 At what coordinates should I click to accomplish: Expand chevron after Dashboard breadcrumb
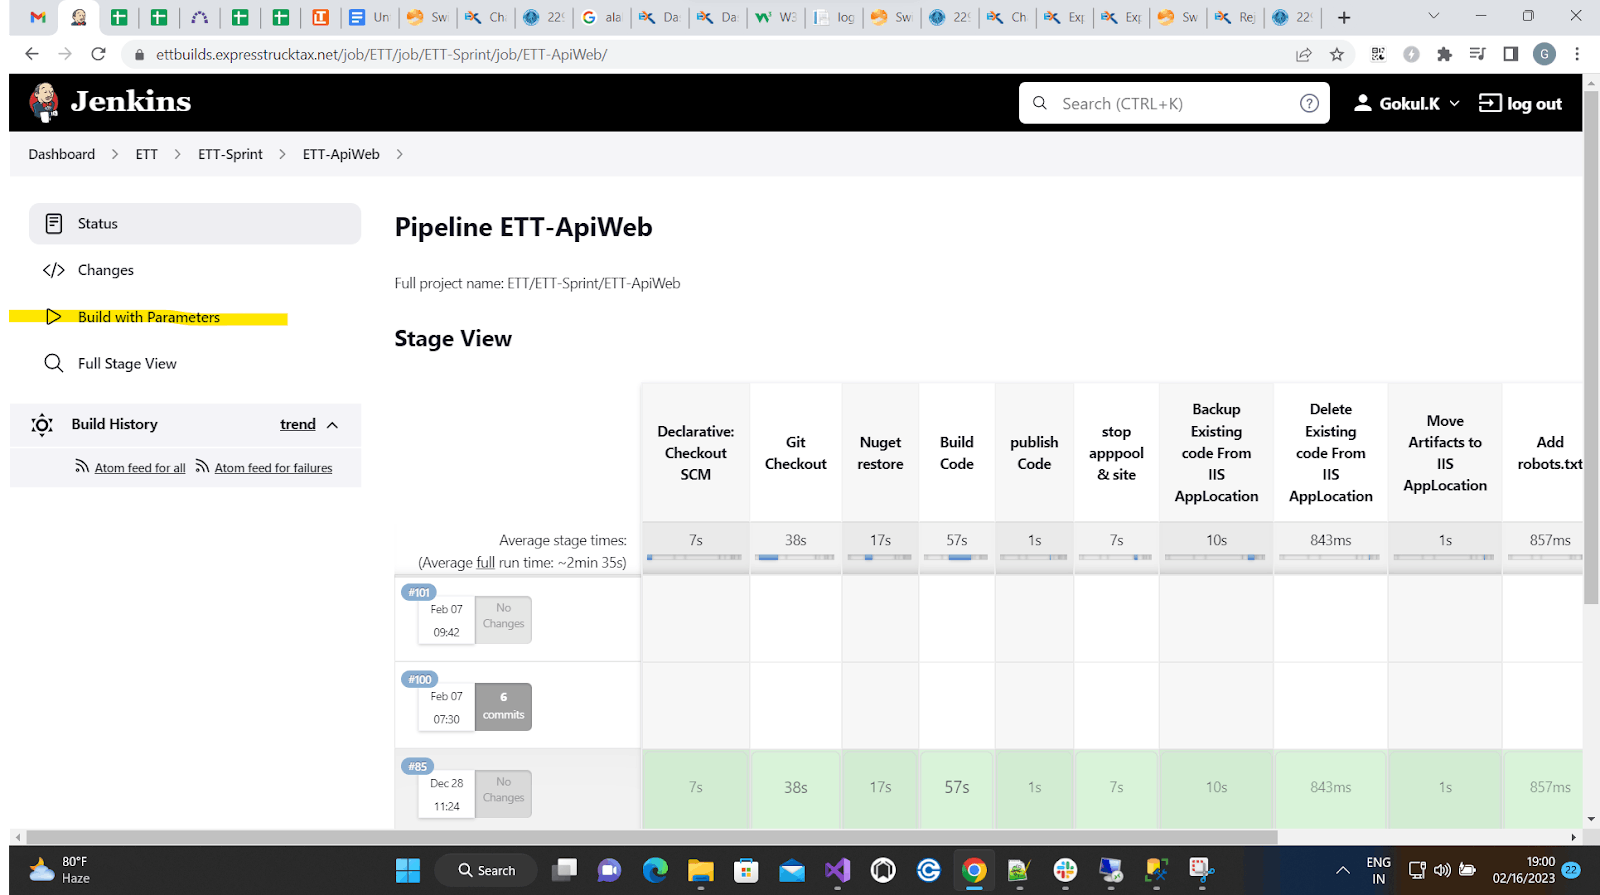click(x=115, y=154)
